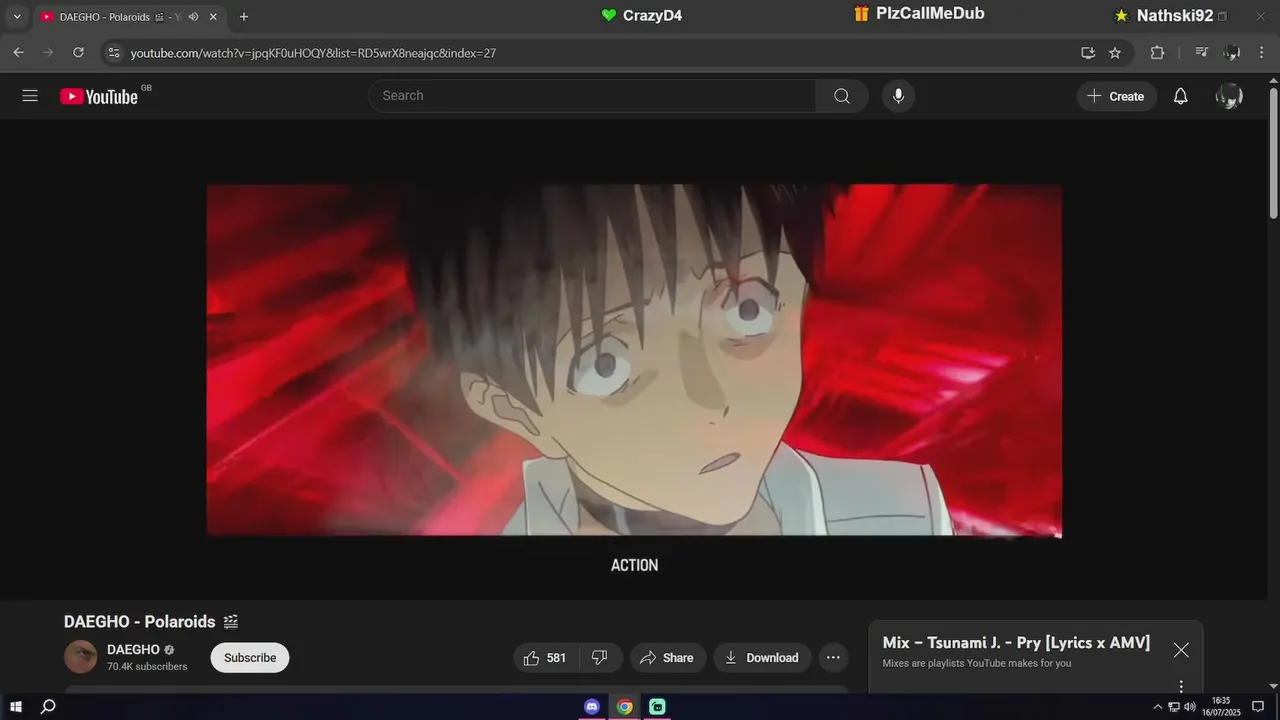
Task: Open the teal app in taskbar
Action: [x=657, y=707]
